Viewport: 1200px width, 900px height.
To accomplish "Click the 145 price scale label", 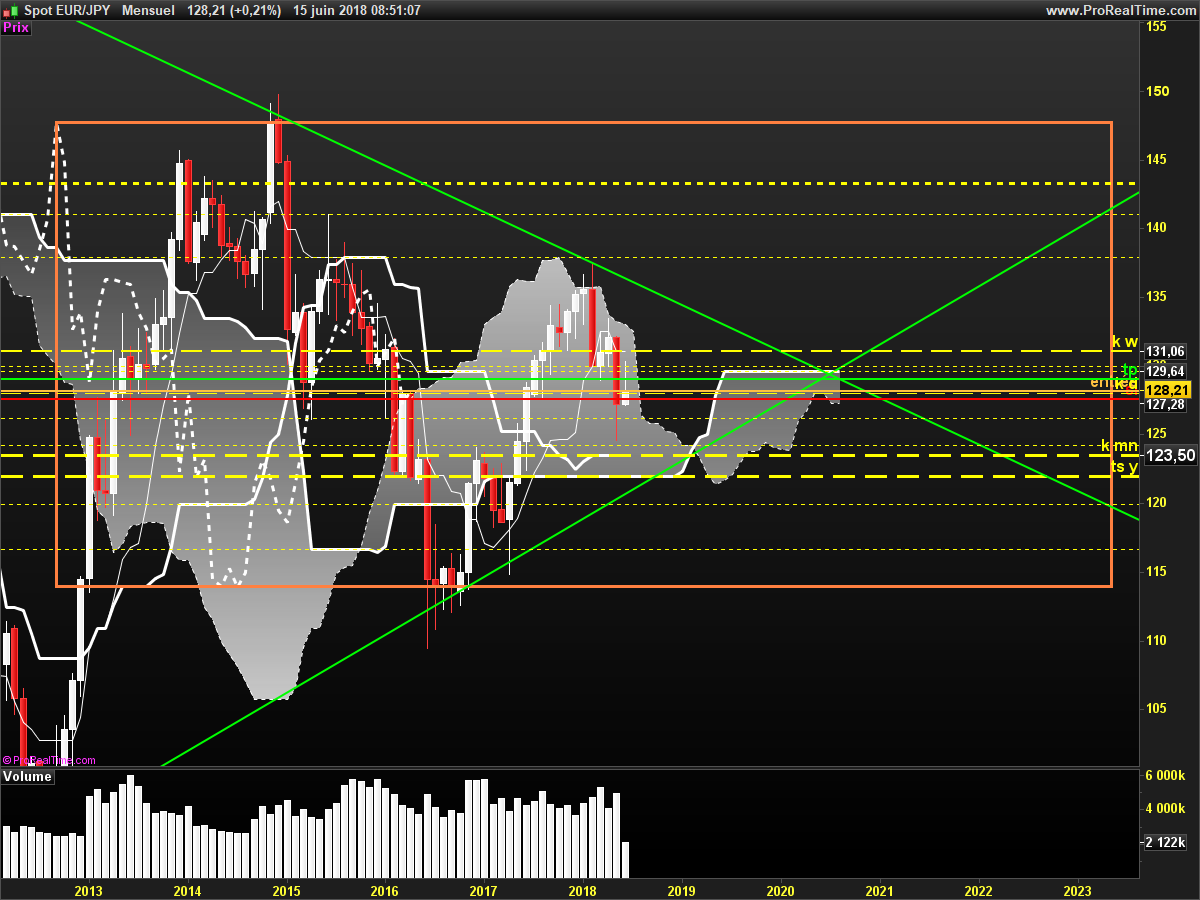I will click(x=1156, y=159).
